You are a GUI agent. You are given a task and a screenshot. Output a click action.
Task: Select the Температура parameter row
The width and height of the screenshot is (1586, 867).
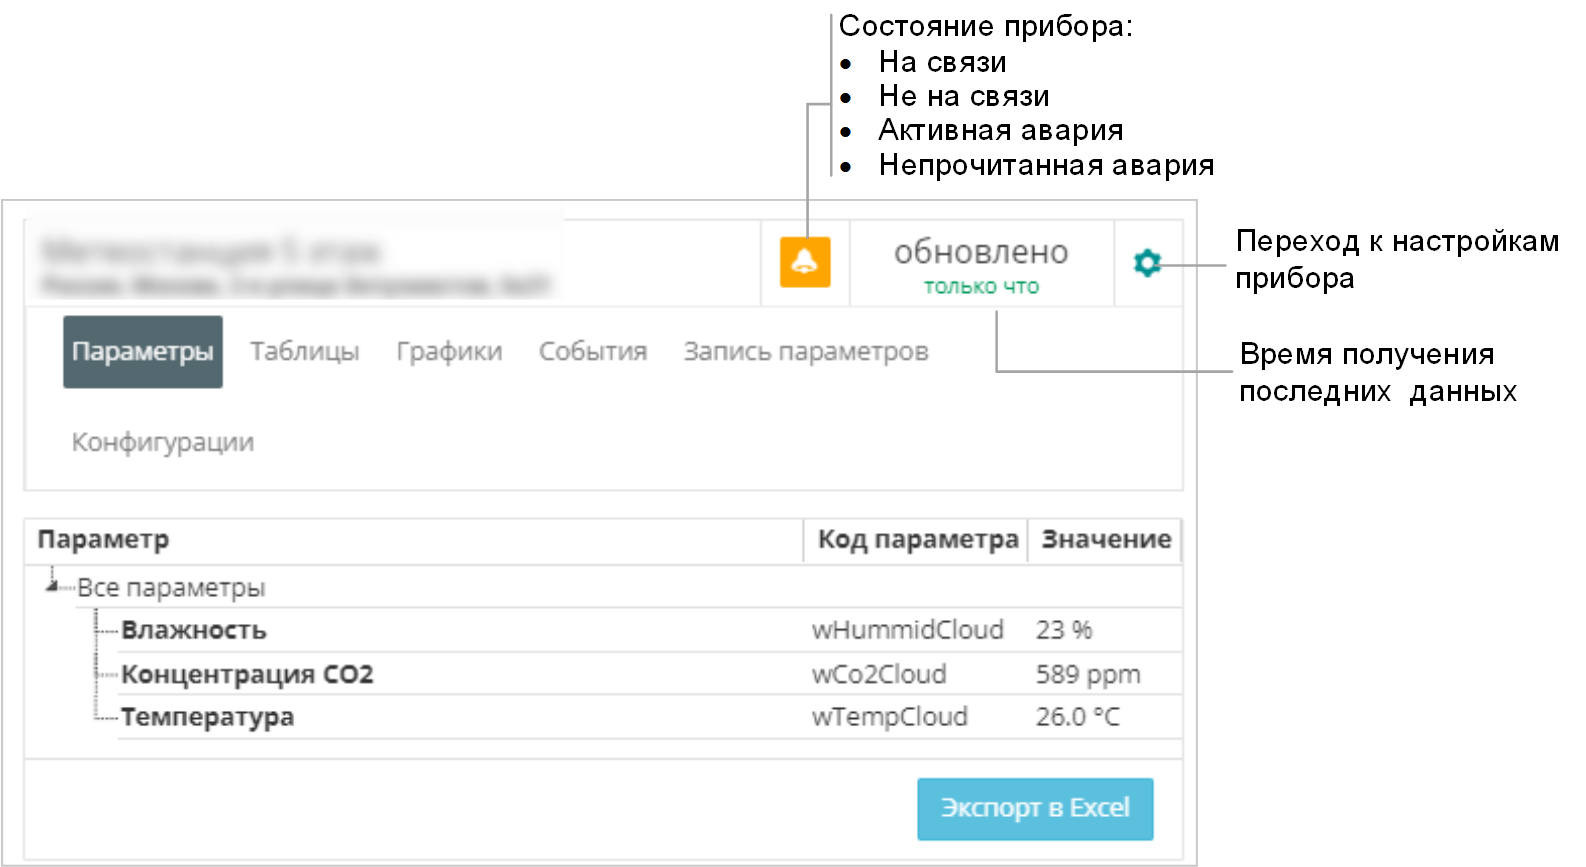tap(208, 718)
